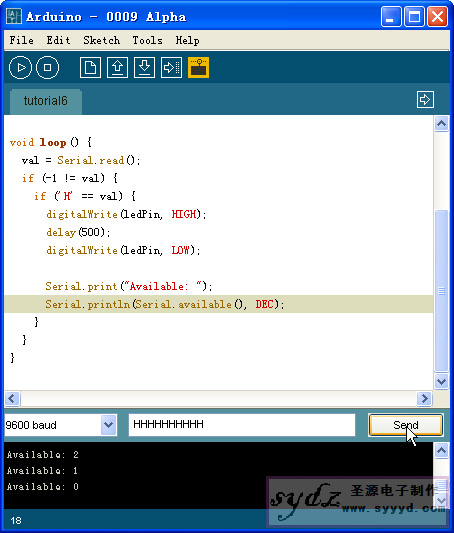Image resolution: width=454 pixels, height=533 pixels.
Task: Click the 'if (-1 != val) {' line
Action: 70,178
